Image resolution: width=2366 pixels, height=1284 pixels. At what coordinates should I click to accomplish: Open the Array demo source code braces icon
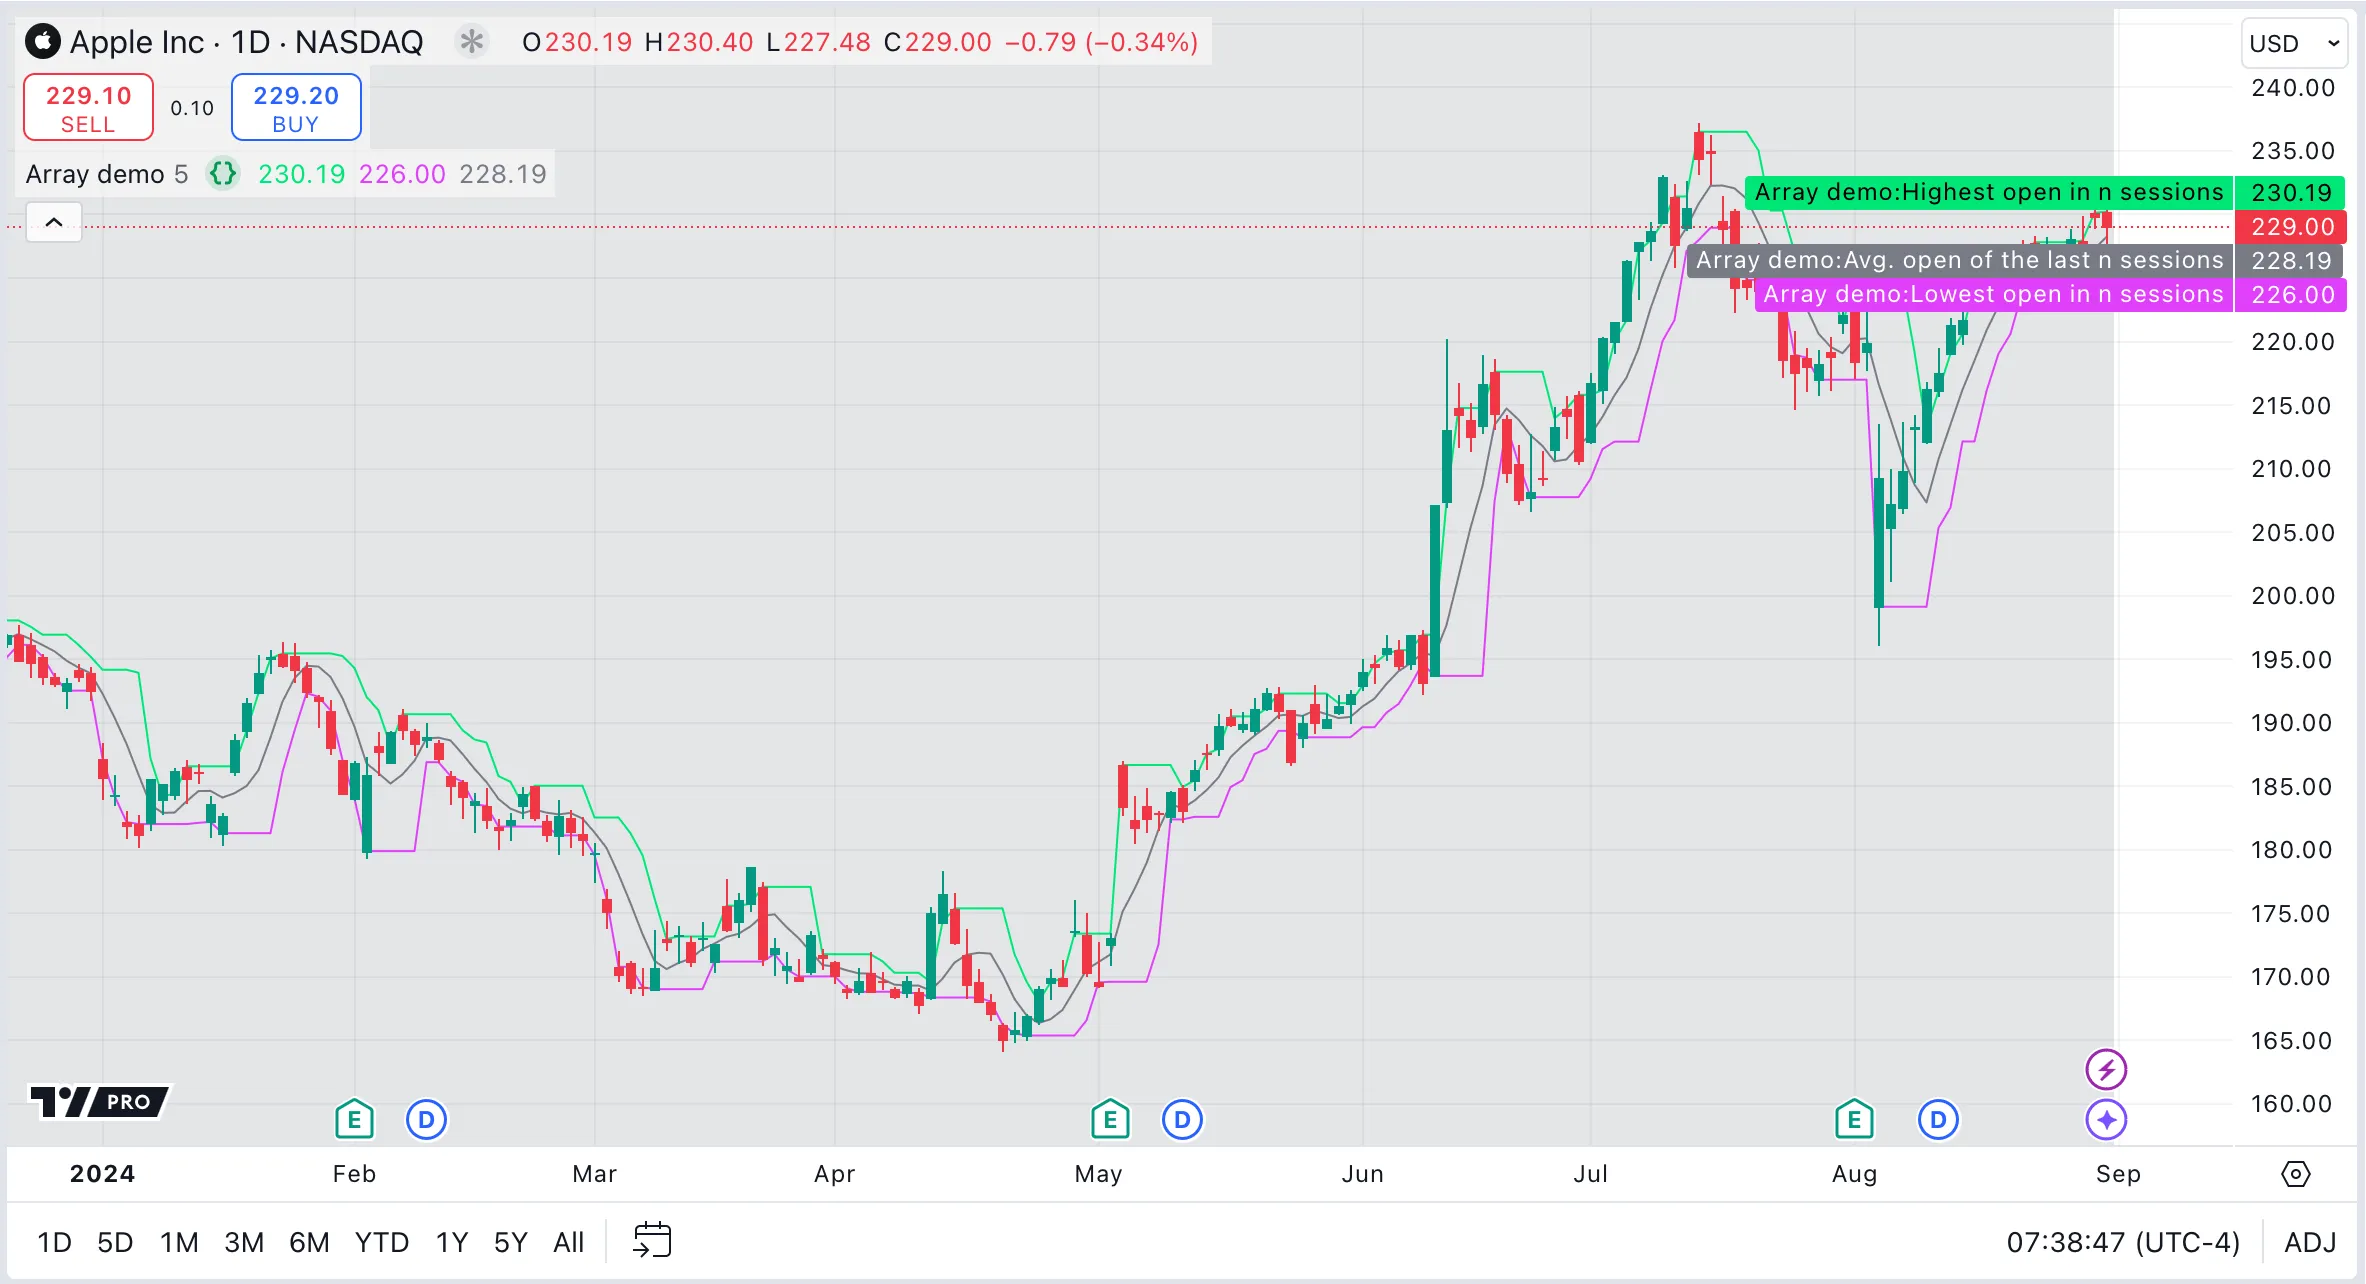pyautogui.click(x=223, y=174)
